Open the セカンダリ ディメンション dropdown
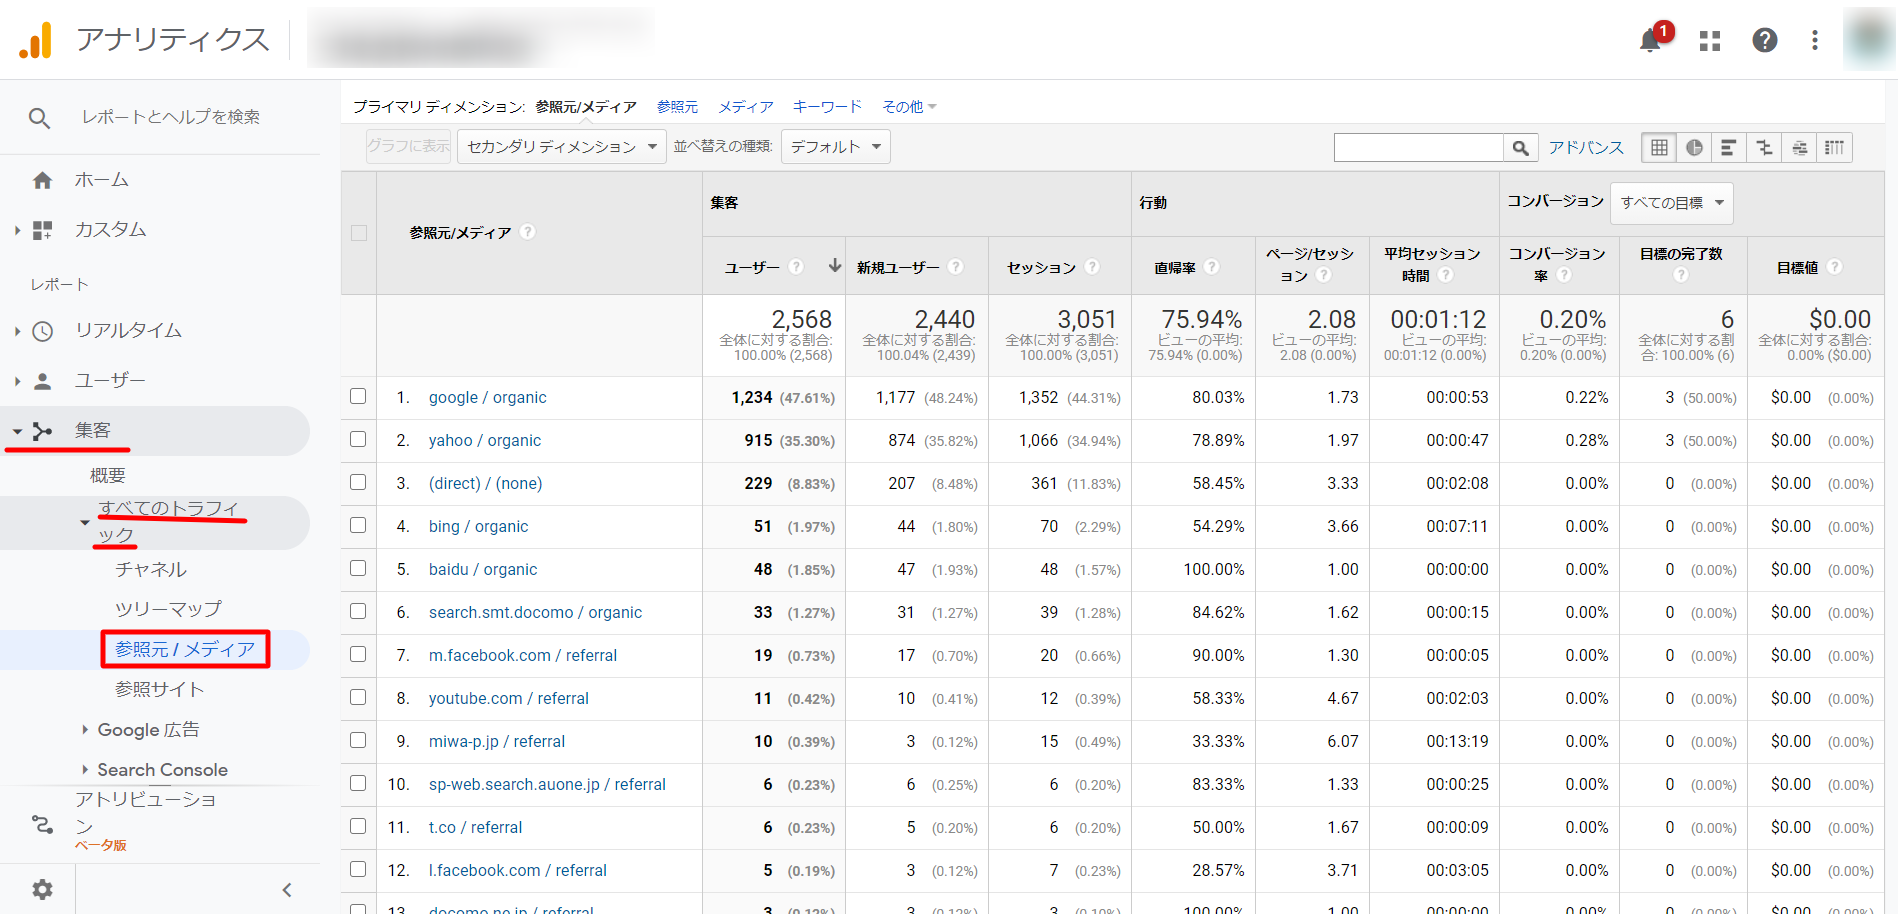The width and height of the screenshot is (1898, 914). 561,147
